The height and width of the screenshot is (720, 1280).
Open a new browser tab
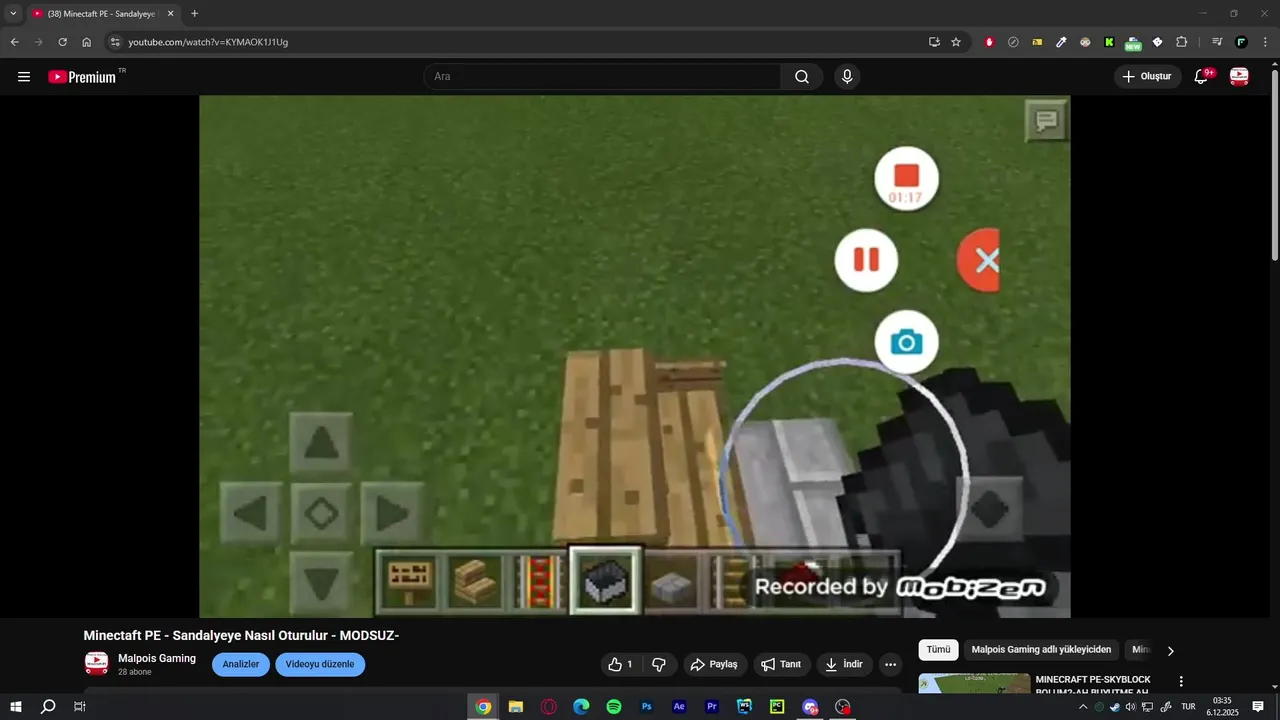click(x=194, y=14)
